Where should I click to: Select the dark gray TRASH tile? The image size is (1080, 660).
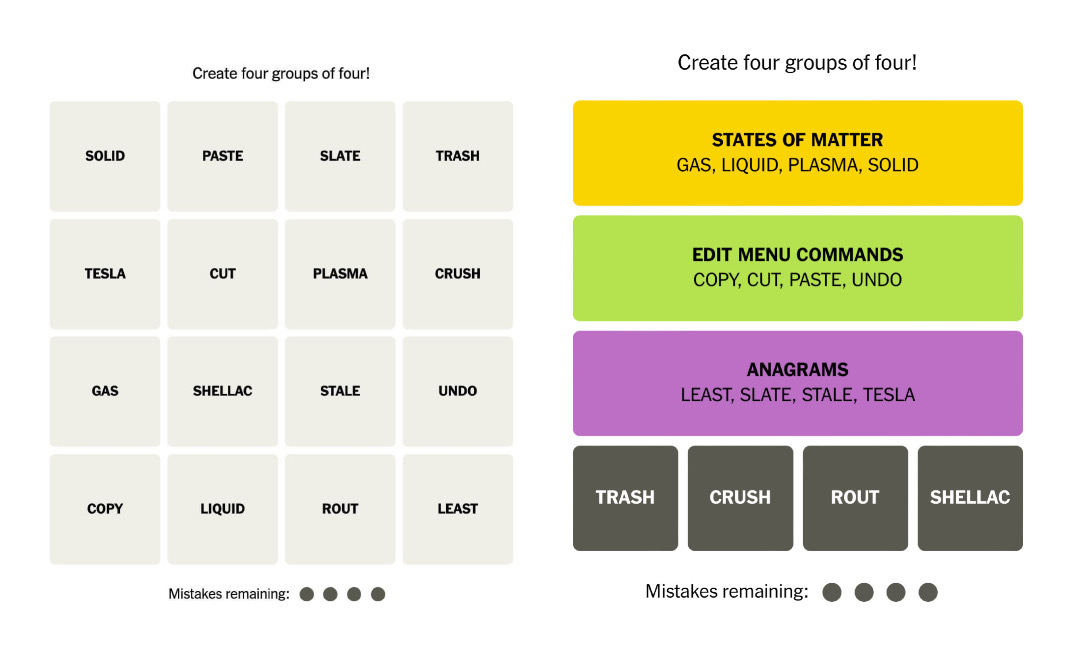tap(625, 498)
